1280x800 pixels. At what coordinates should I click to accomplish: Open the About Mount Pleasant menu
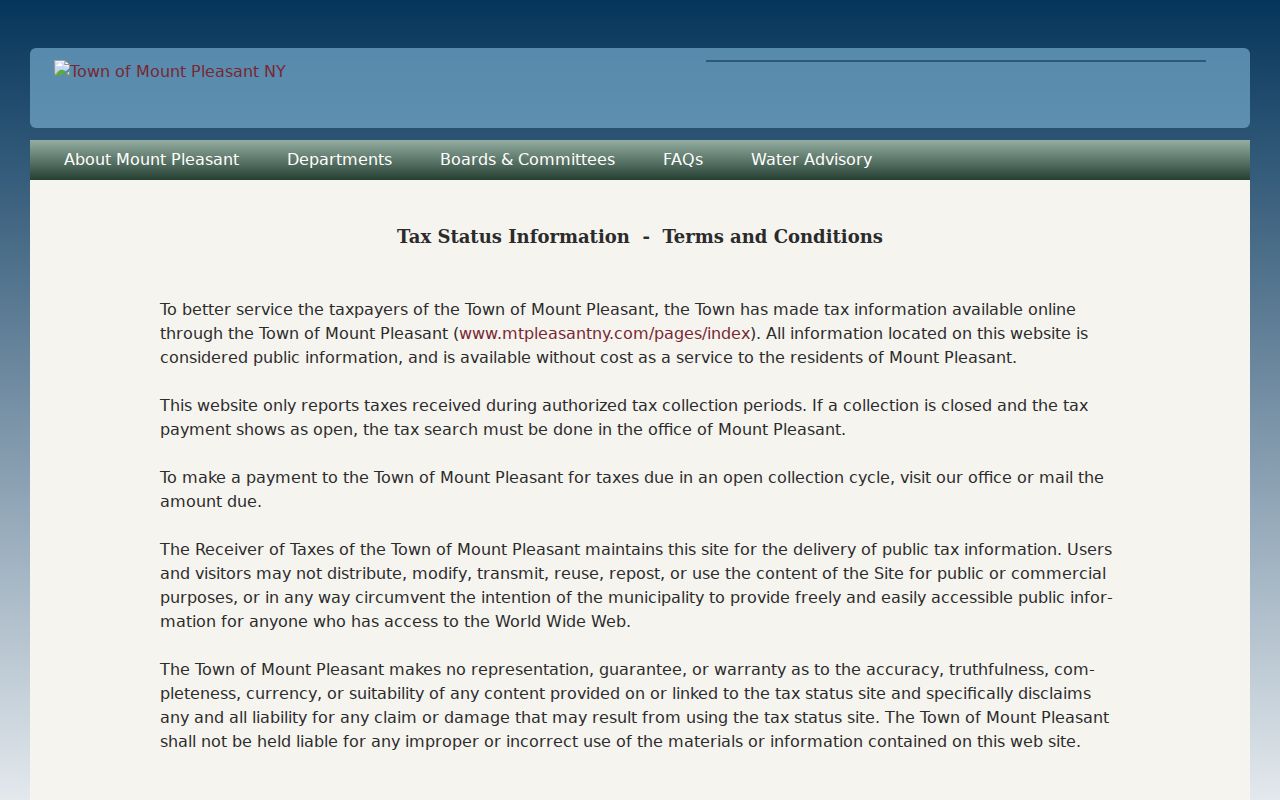coord(151,160)
